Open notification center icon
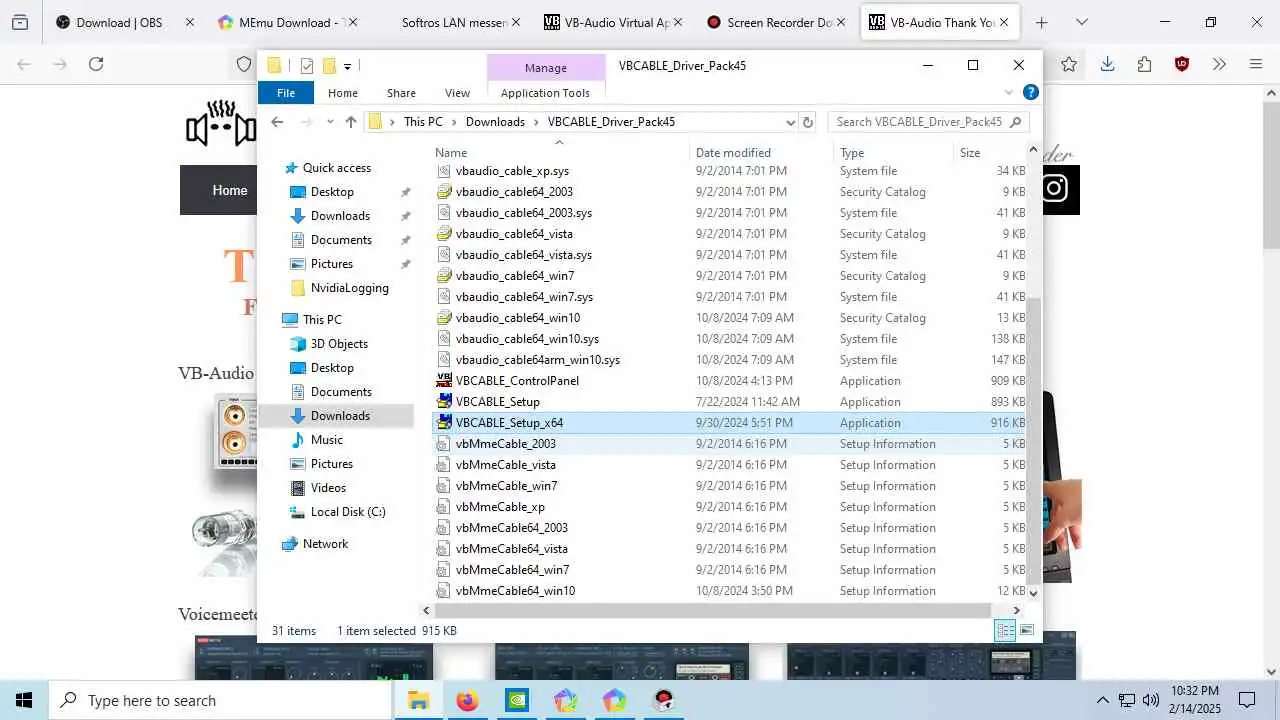The image size is (1280, 720). [1247, 700]
